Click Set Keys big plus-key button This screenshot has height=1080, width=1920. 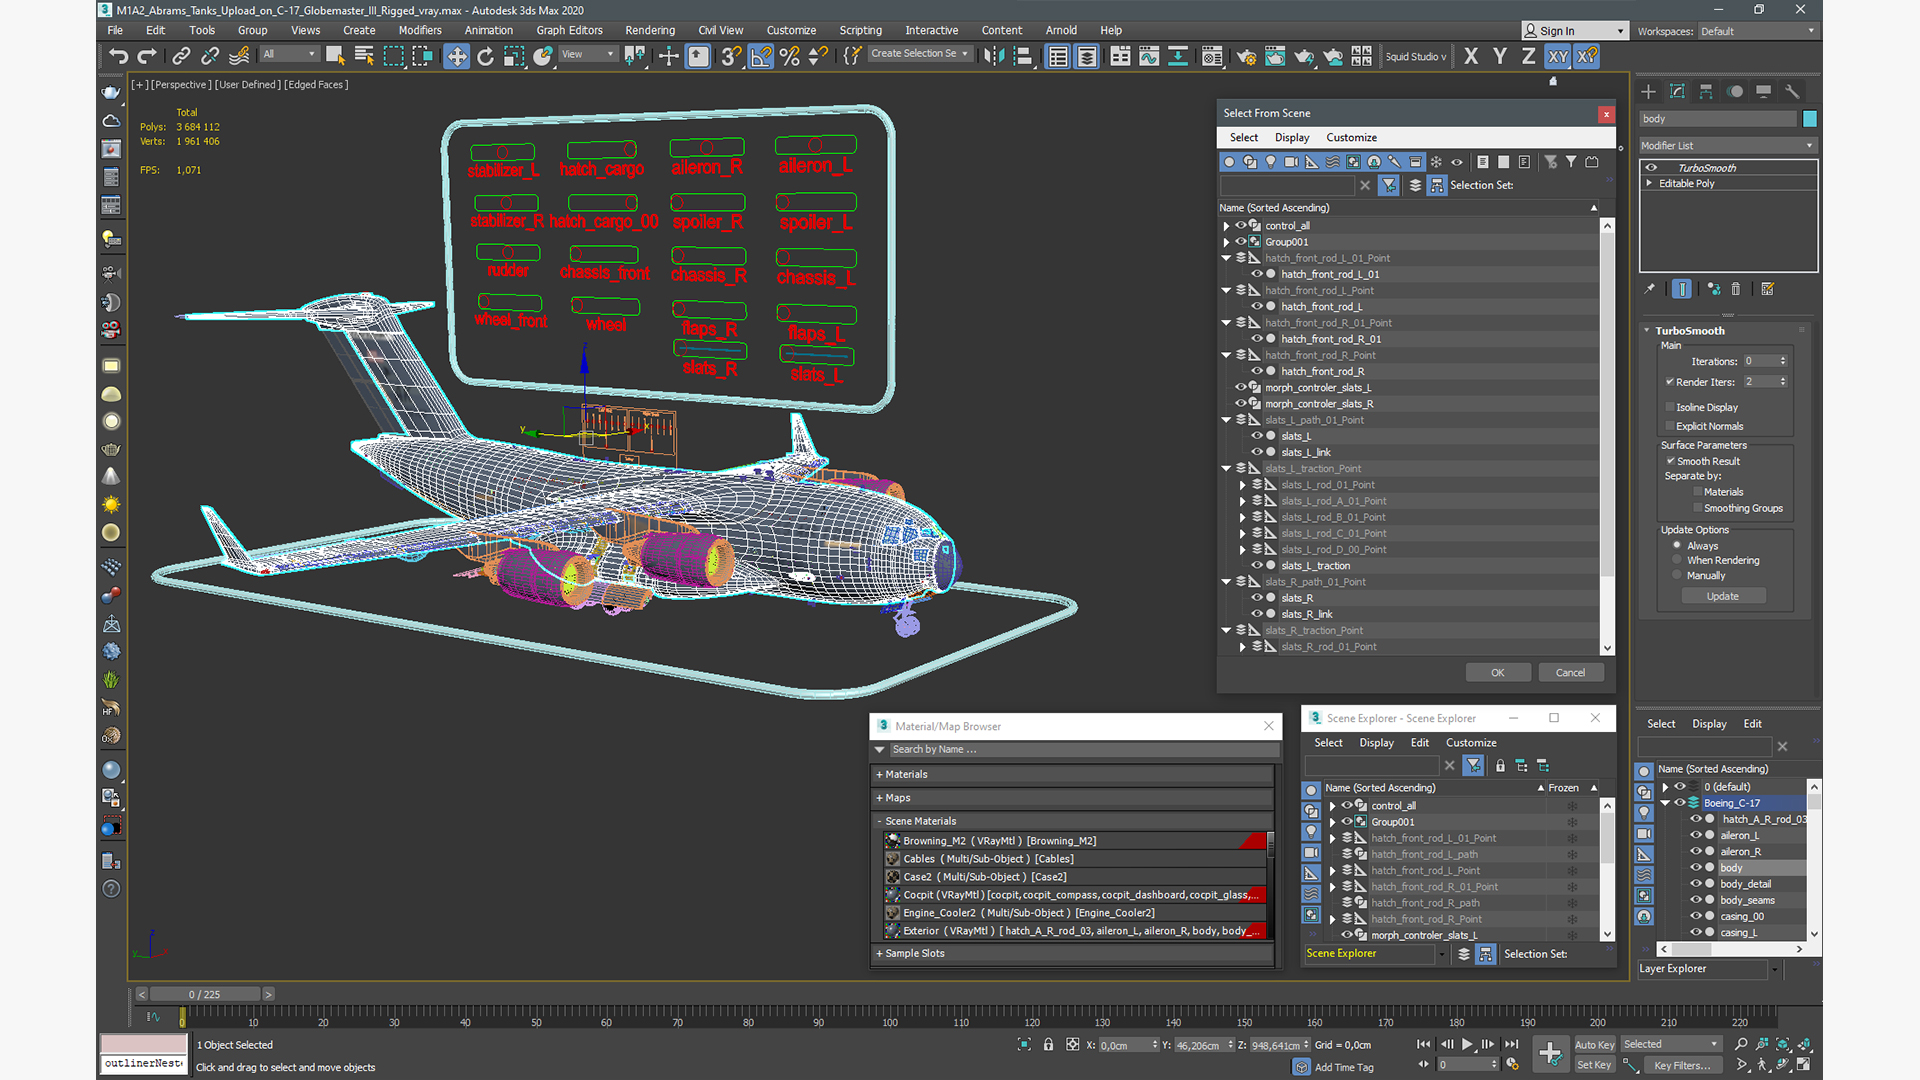click(x=1550, y=1053)
